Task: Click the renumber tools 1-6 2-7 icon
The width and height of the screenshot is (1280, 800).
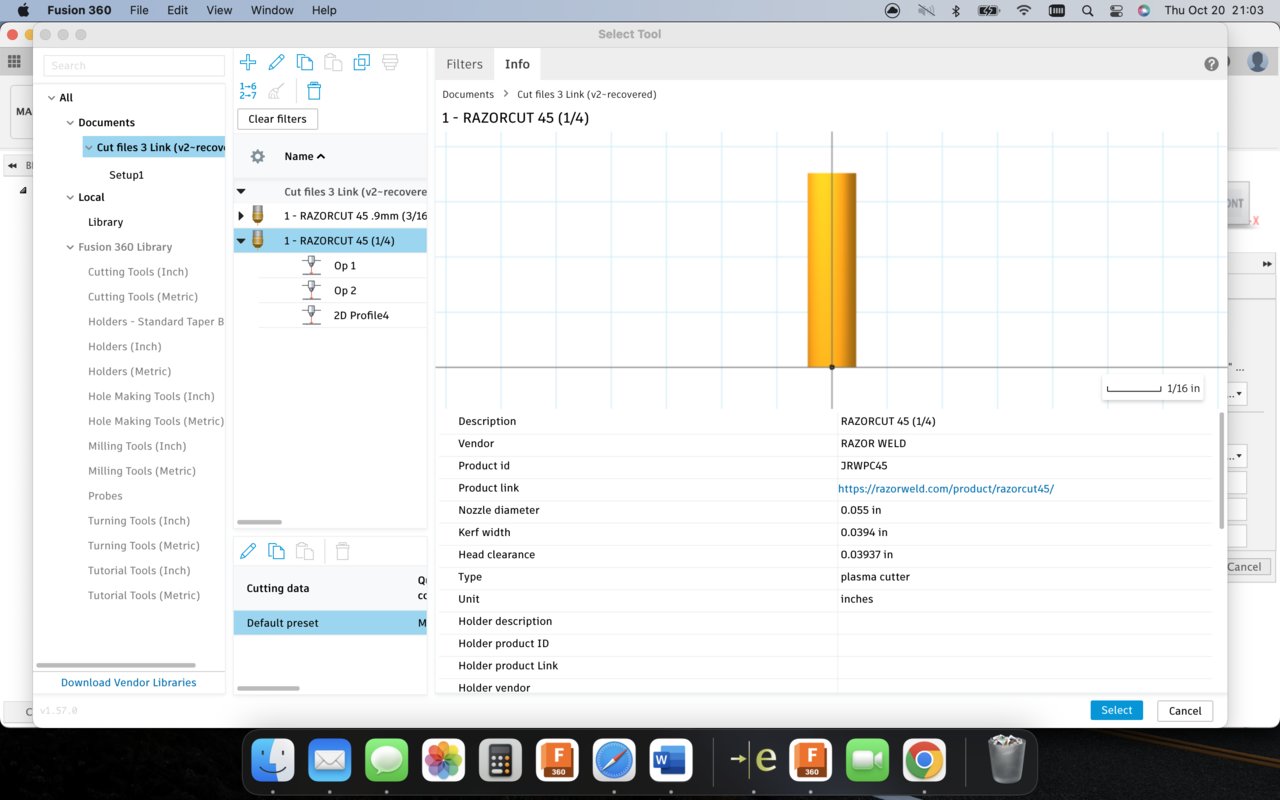Action: pyautogui.click(x=248, y=91)
